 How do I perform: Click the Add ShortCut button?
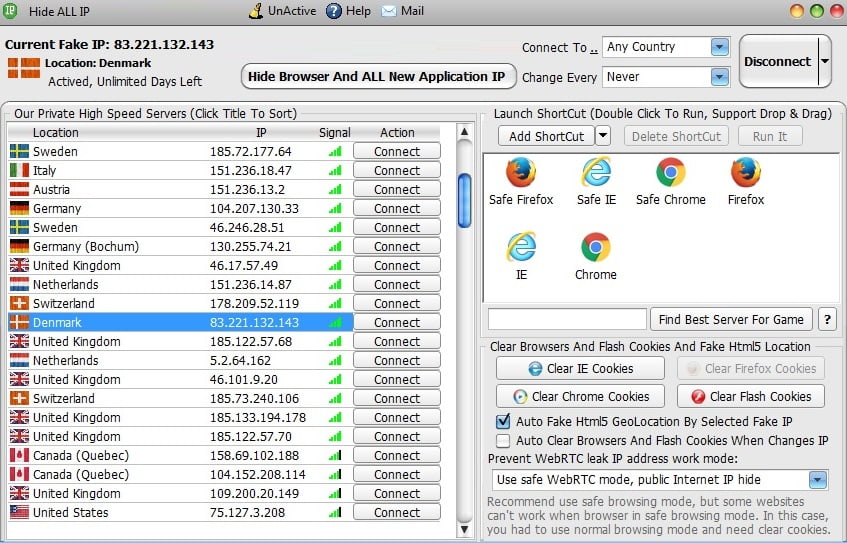point(546,136)
